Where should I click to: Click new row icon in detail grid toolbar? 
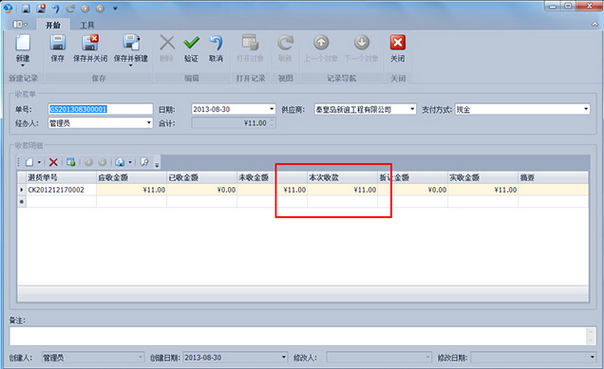point(29,162)
